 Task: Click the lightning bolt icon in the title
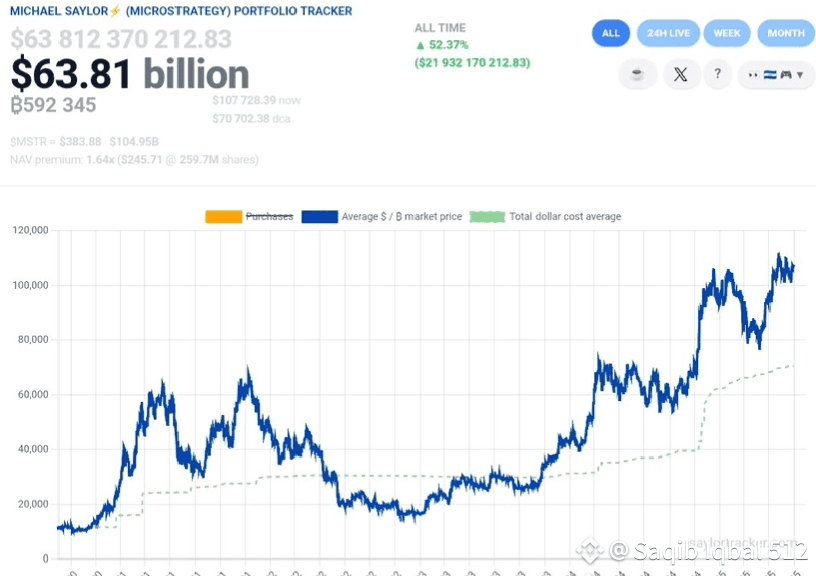(113, 11)
